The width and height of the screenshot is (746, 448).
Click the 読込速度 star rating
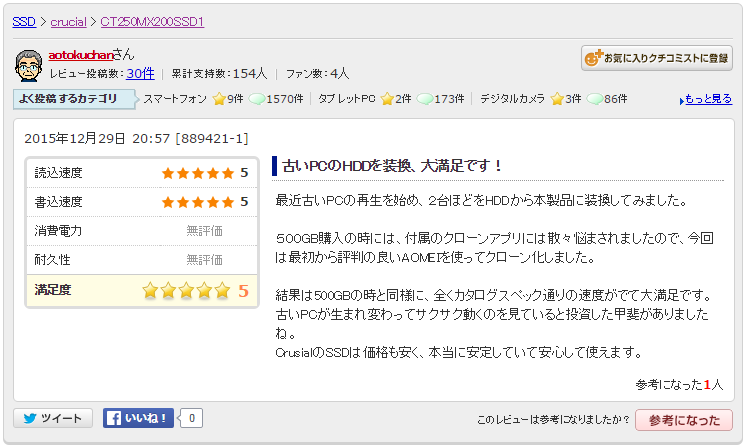coord(198,173)
